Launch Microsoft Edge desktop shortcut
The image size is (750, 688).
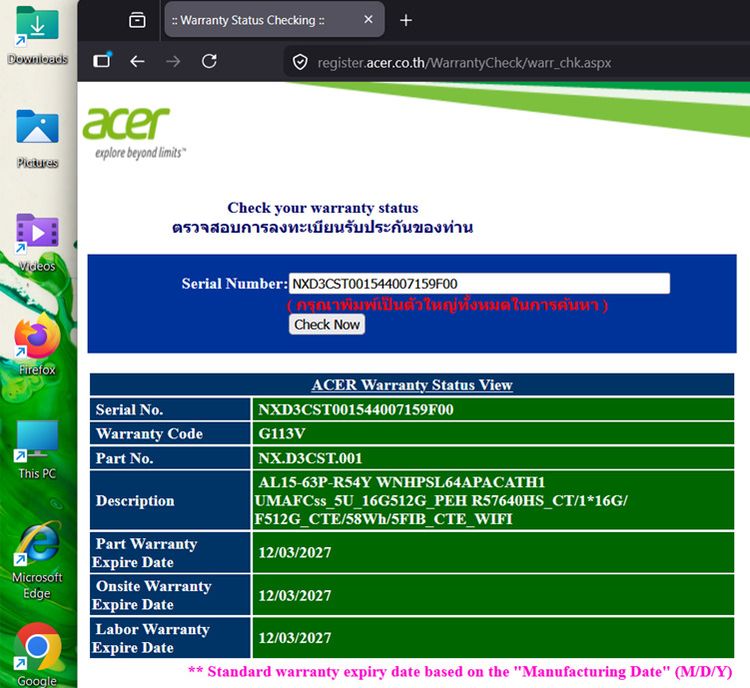click(x=37, y=561)
